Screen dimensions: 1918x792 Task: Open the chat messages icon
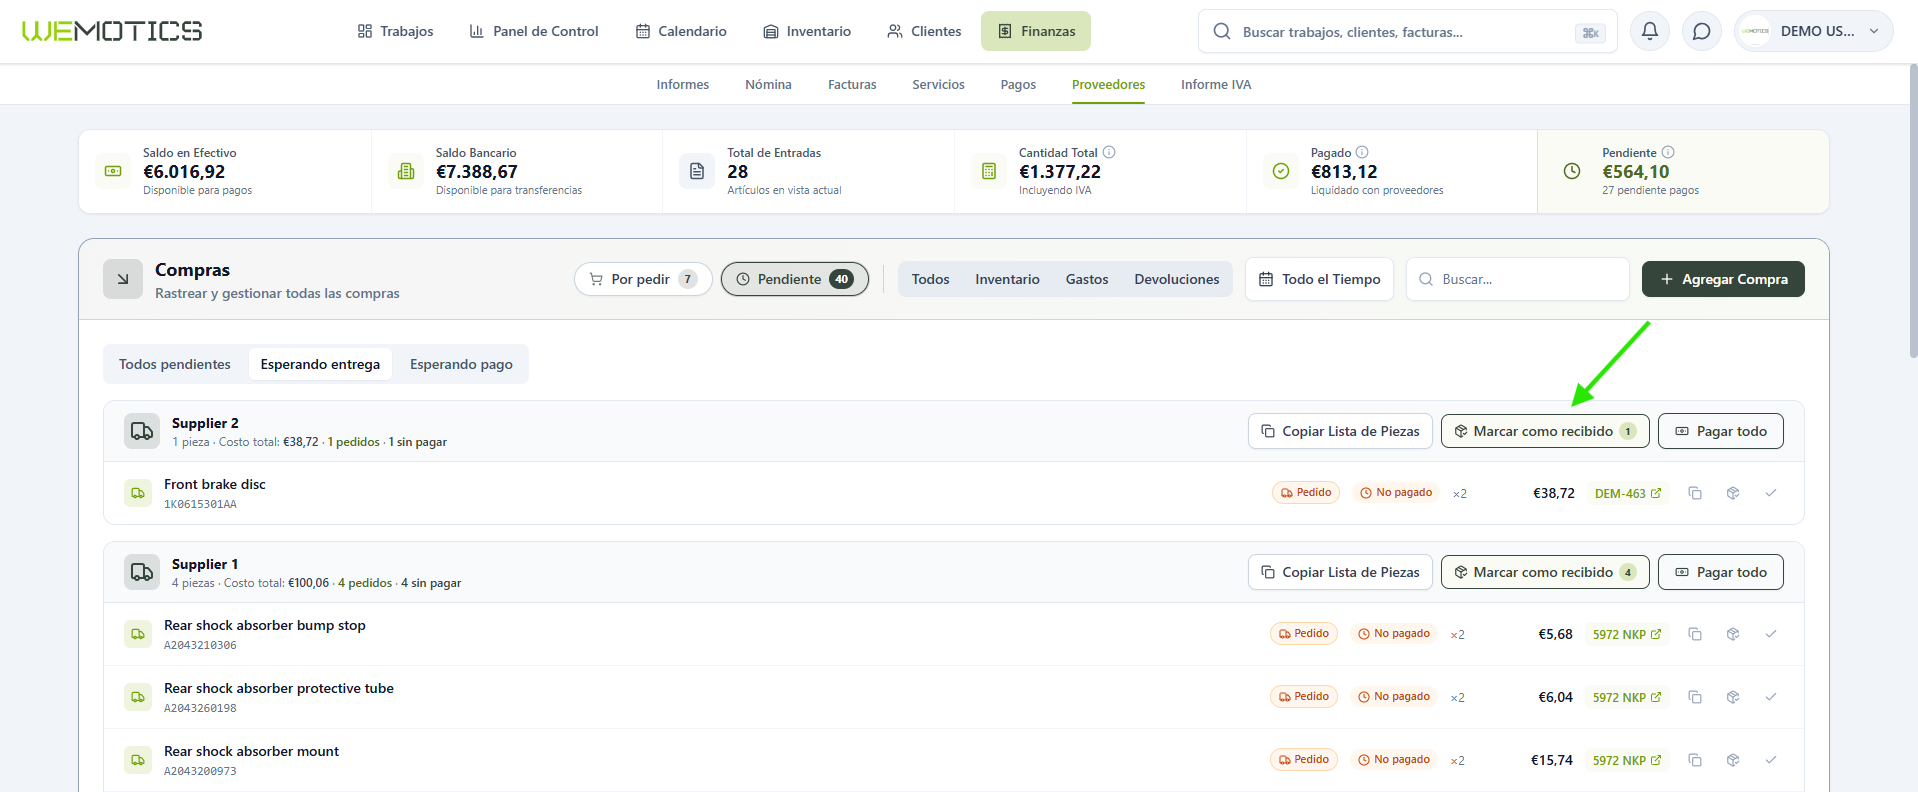[x=1701, y=31]
